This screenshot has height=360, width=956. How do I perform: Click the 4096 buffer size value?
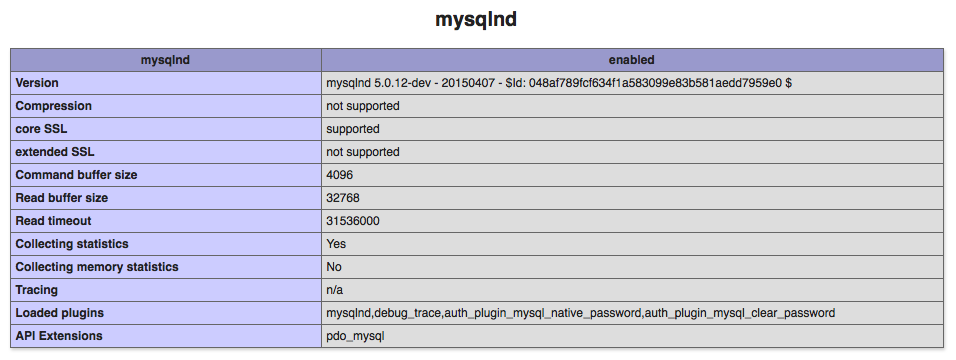pyautogui.click(x=340, y=175)
